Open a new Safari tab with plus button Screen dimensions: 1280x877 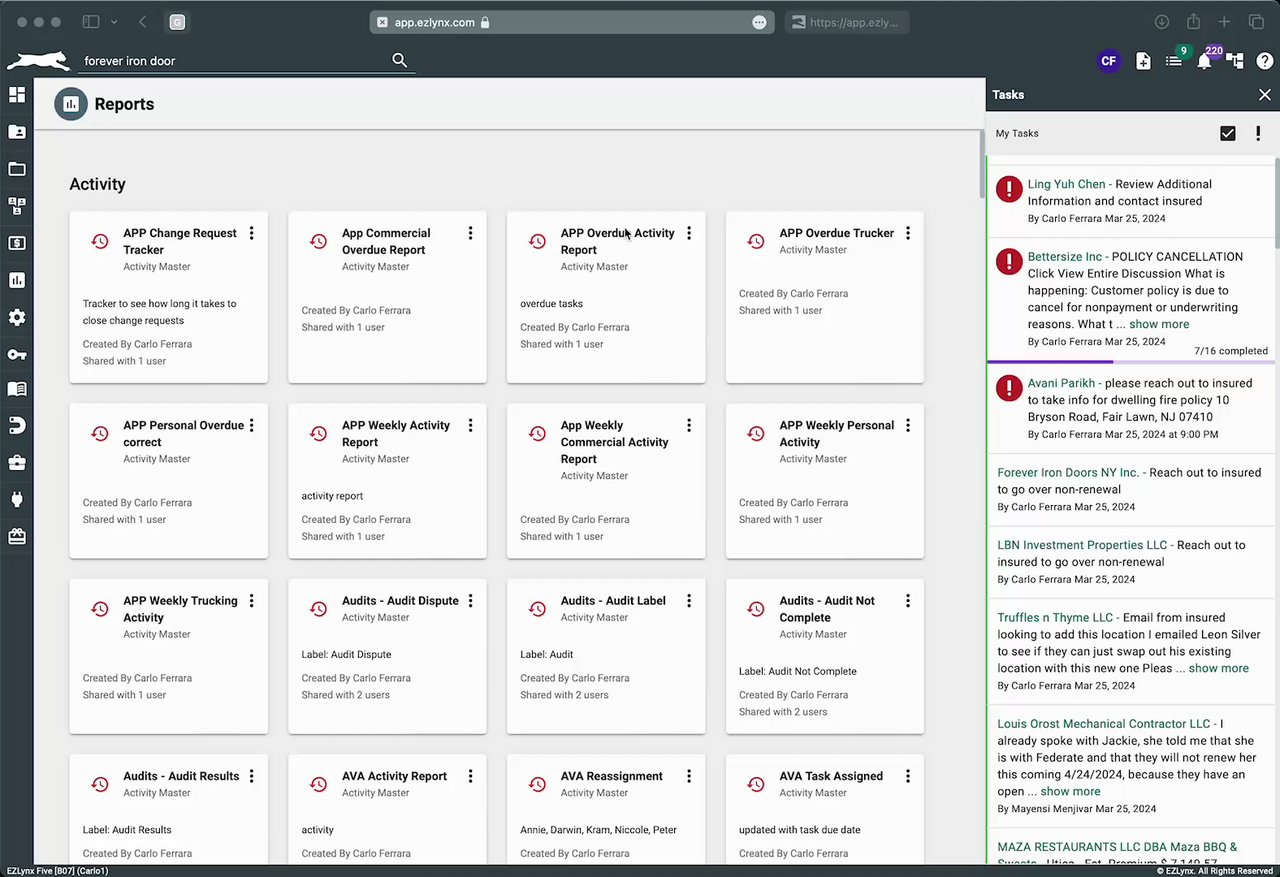(x=1224, y=22)
